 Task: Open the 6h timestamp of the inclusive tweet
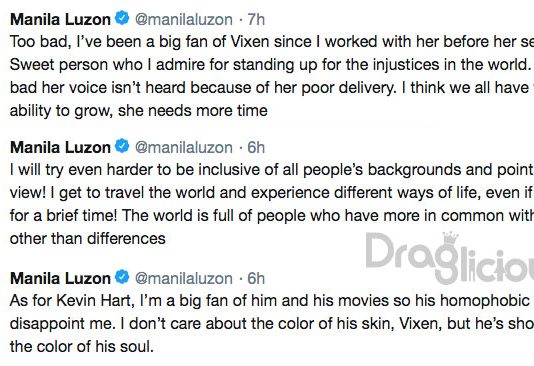tap(256, 147)
